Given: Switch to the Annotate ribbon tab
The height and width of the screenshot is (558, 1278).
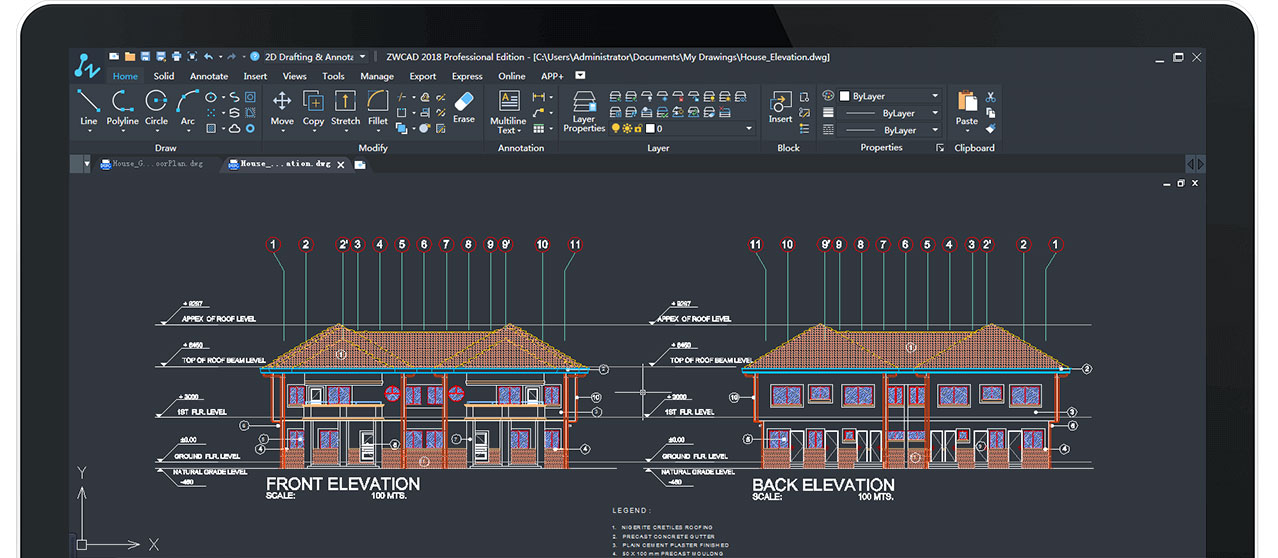Looking at the screenshot, I should point(209,76).
